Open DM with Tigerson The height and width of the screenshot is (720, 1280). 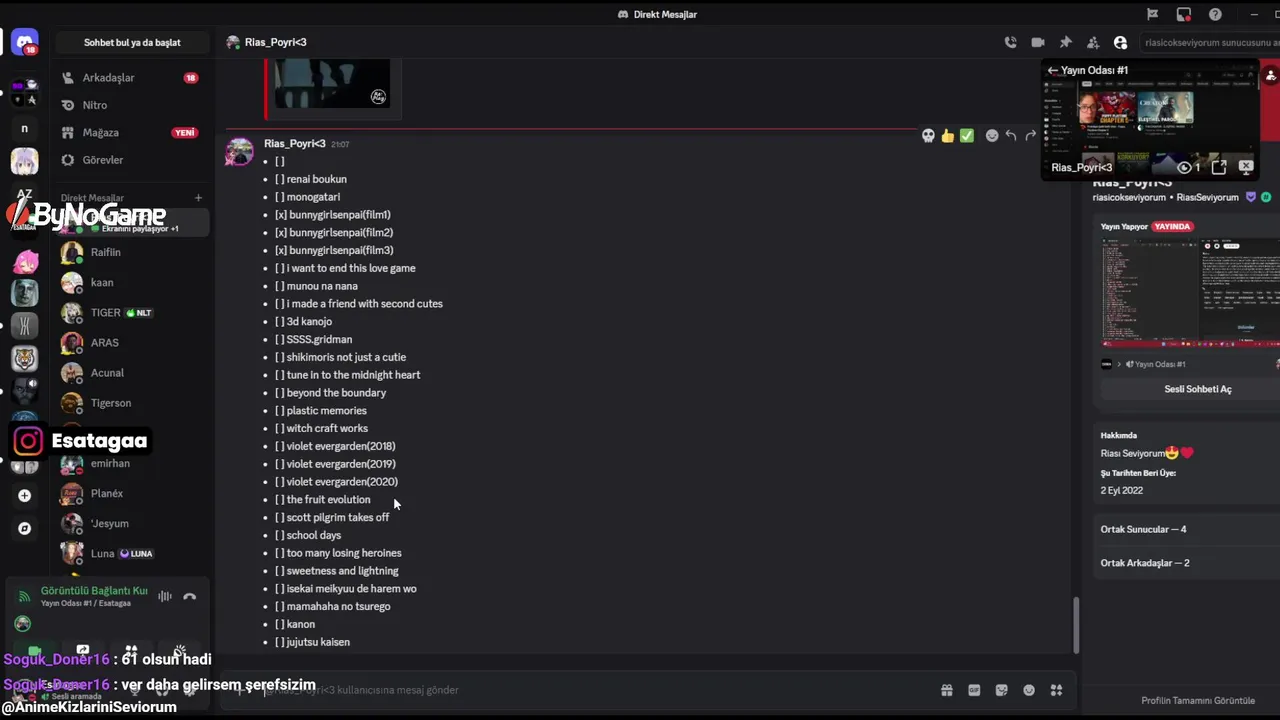coord(132,402)
